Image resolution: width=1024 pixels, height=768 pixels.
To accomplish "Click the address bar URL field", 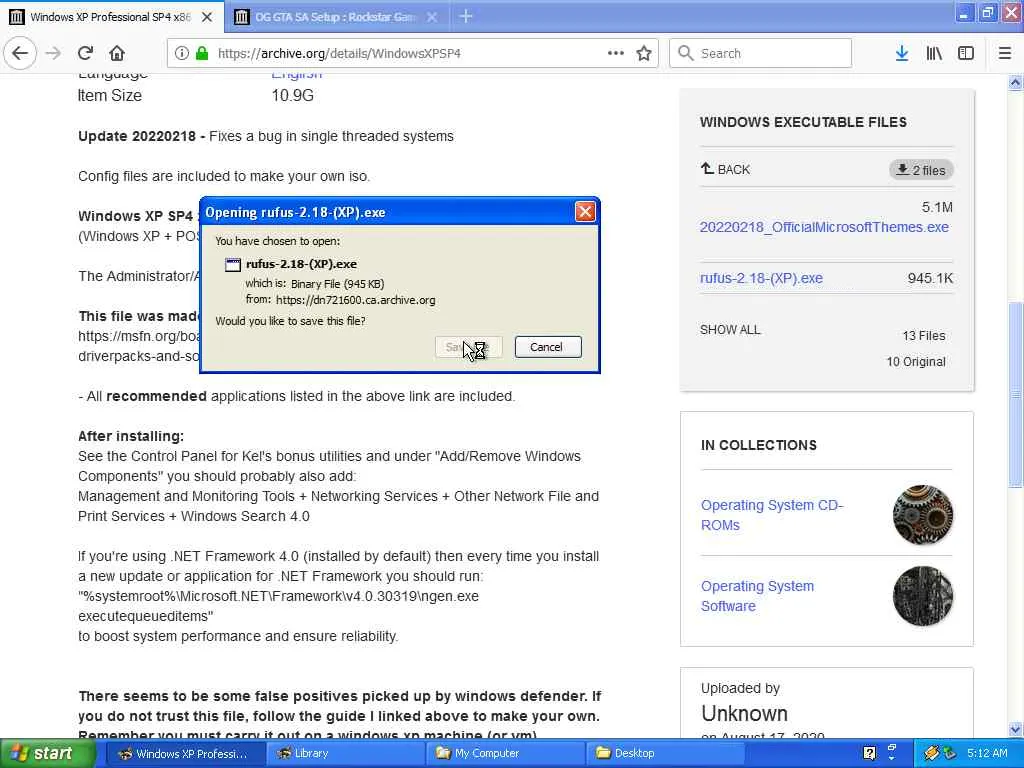I will coord(411,53).
